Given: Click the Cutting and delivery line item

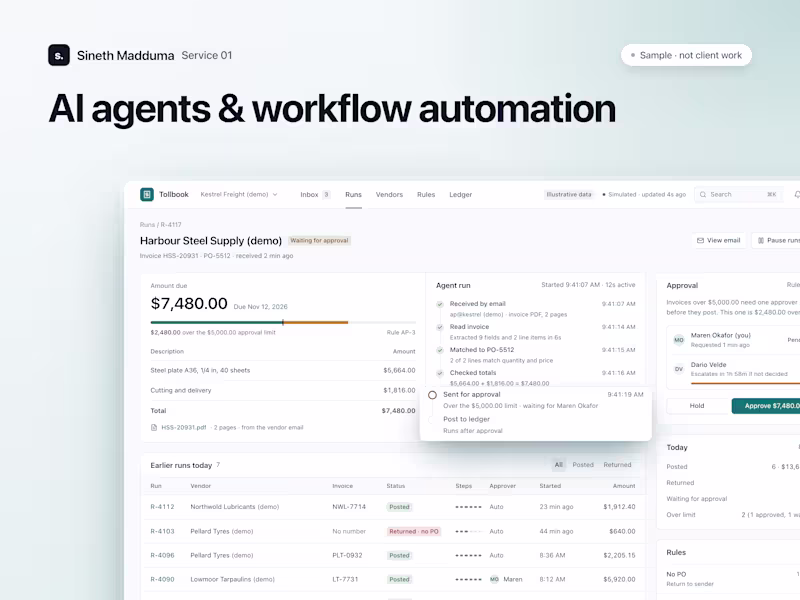Looking at the screenshot, I should (x=283, y=390).
